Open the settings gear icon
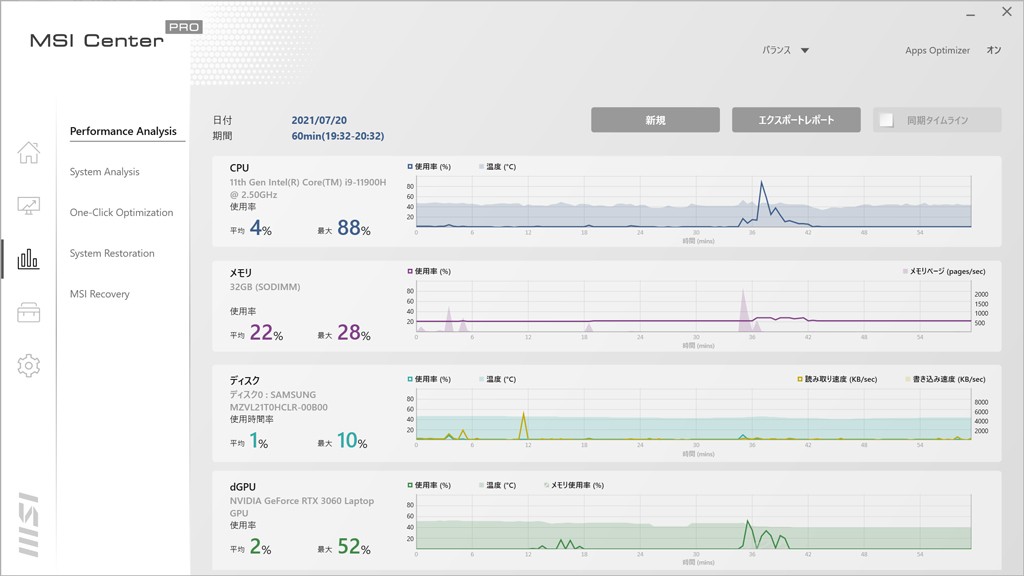 (x=29, y=366)
